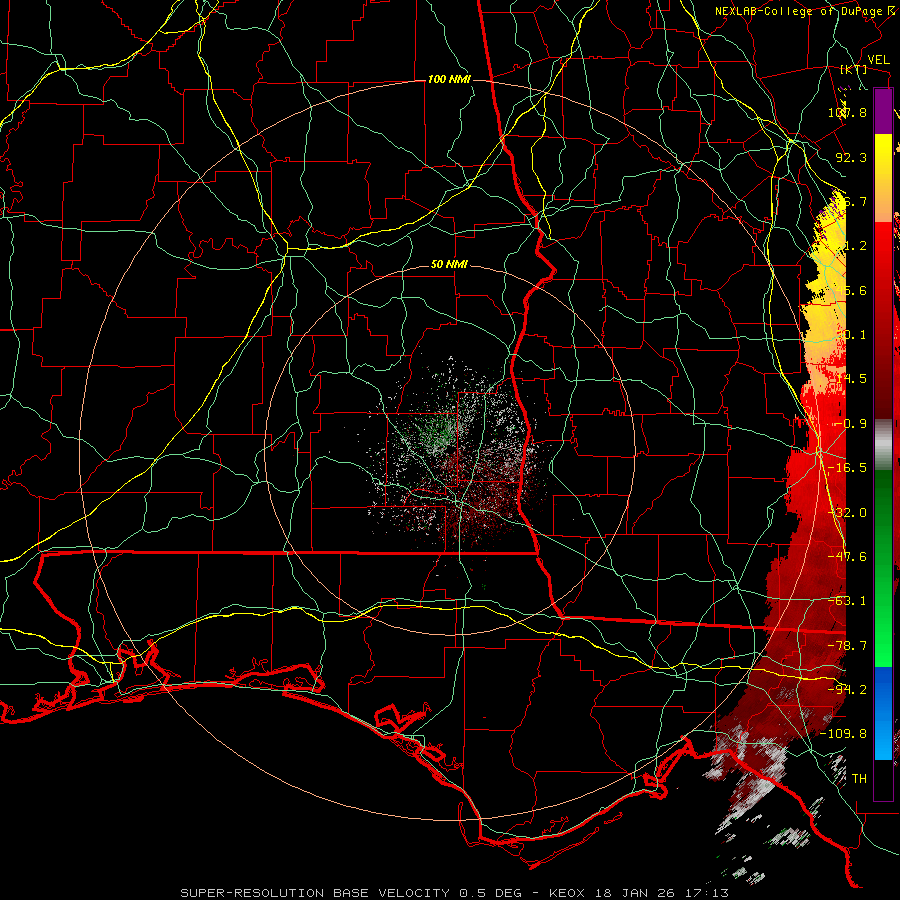Click the VEL legend title
The image size is (900, 900).
point(878,60)
